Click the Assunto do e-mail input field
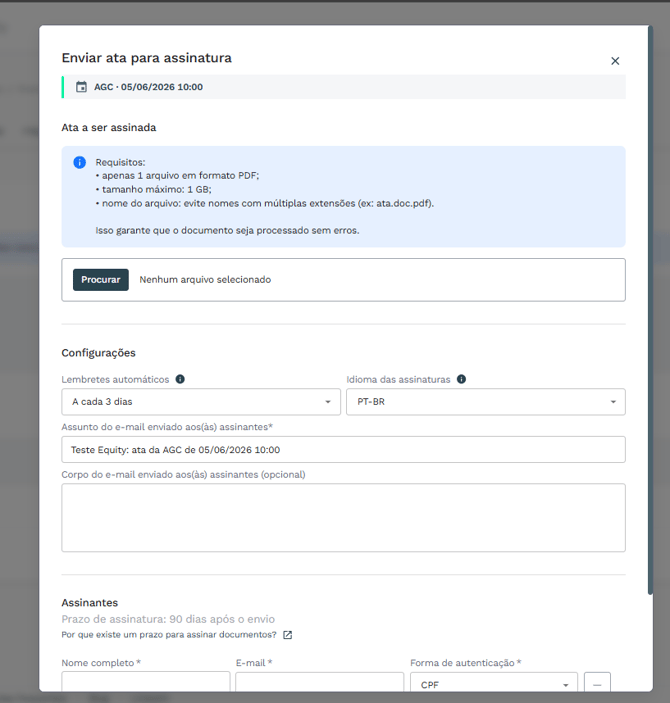 (x=344, y=450)
